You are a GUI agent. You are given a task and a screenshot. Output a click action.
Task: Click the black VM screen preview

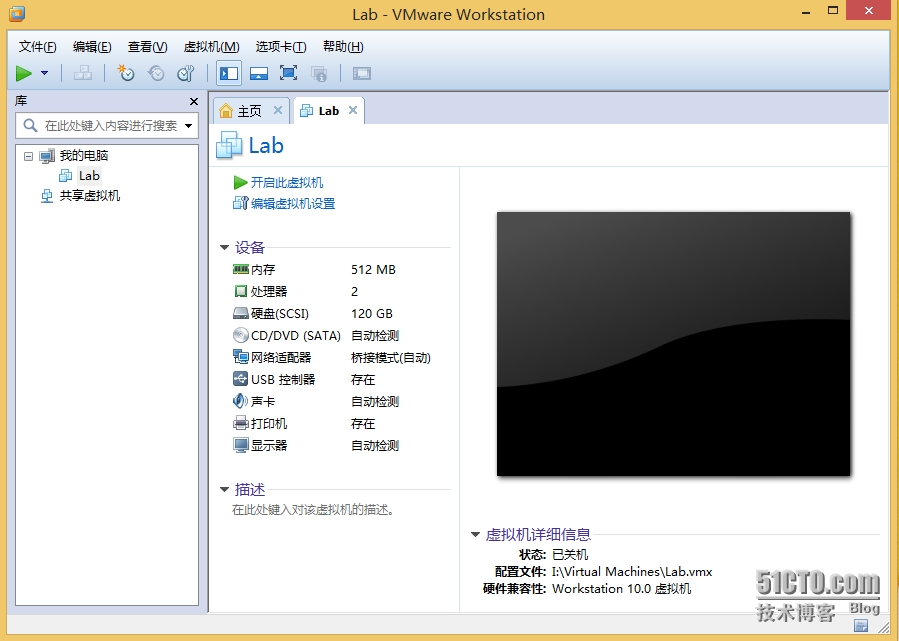tap(673, 344)
